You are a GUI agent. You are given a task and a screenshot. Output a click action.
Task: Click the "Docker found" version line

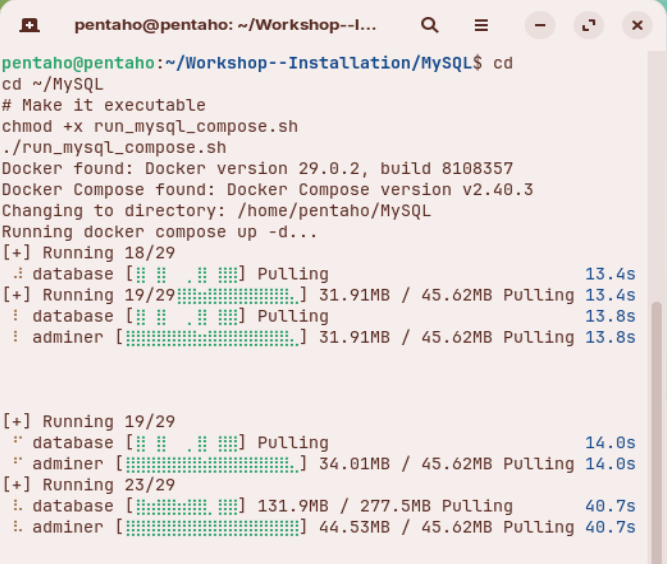click(x=257, y=168)
